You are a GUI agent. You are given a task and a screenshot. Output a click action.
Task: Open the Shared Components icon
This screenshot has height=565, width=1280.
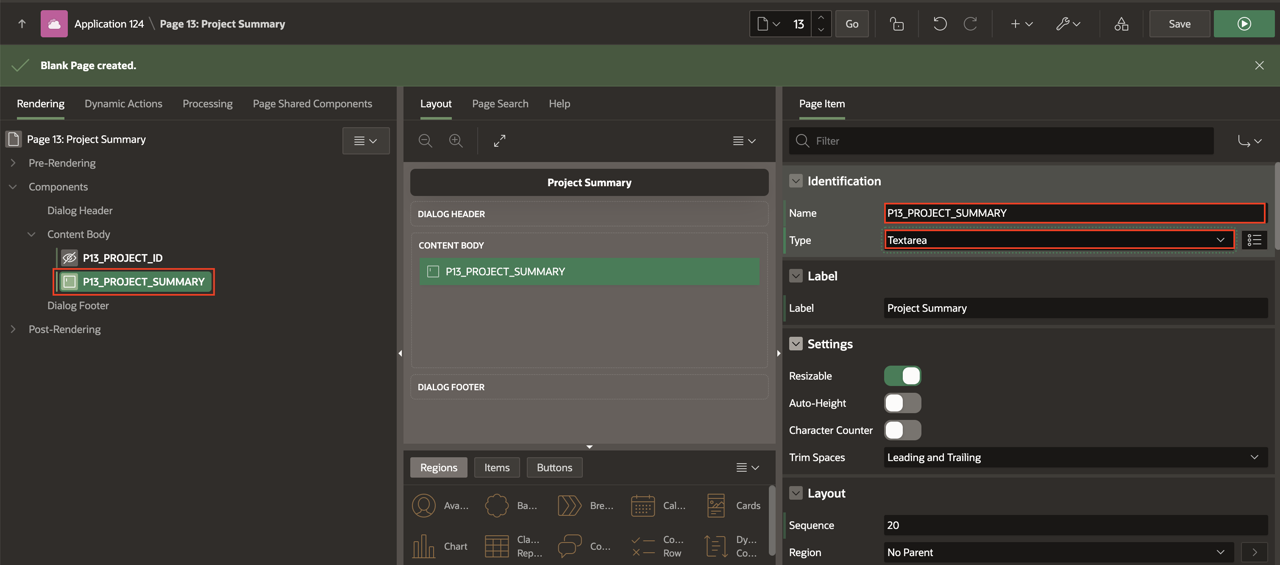tap(1121, 24)
